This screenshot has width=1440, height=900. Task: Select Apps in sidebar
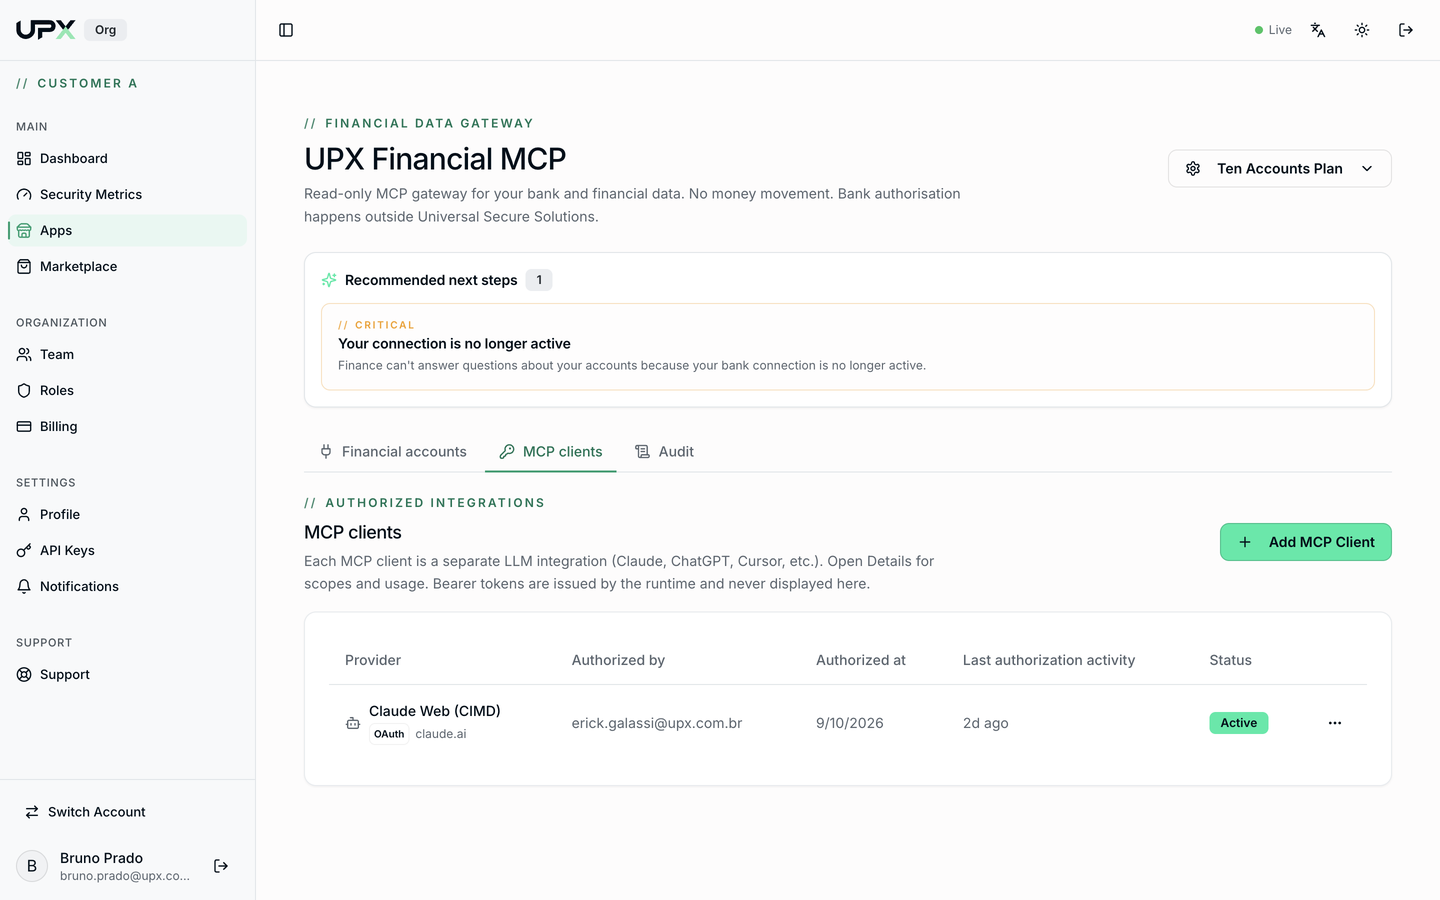pos(127,230)
